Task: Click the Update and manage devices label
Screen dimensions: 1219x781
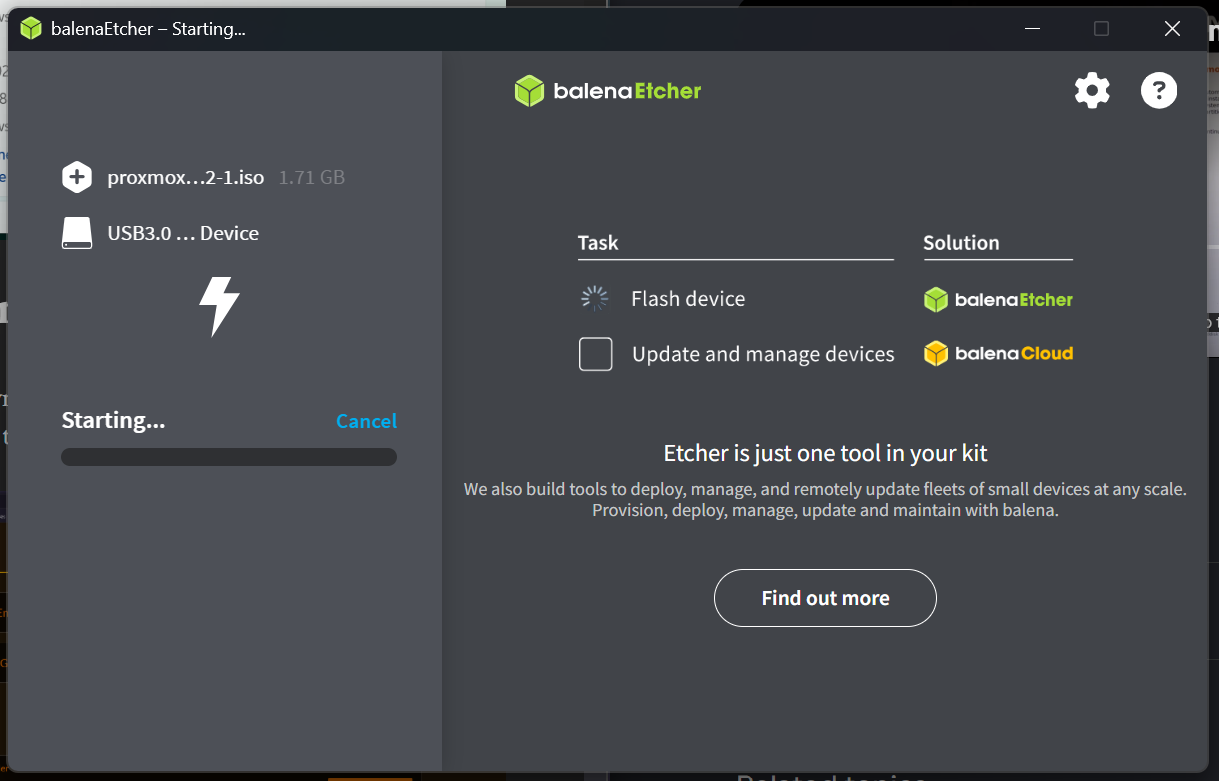Action: tap(763, 354)
